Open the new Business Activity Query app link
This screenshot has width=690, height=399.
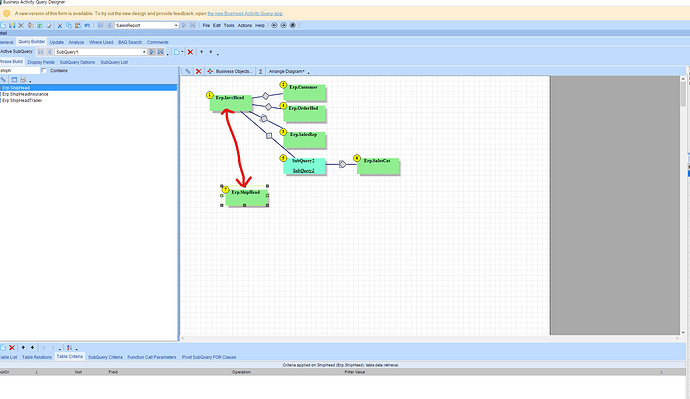(x=245, y=14)
